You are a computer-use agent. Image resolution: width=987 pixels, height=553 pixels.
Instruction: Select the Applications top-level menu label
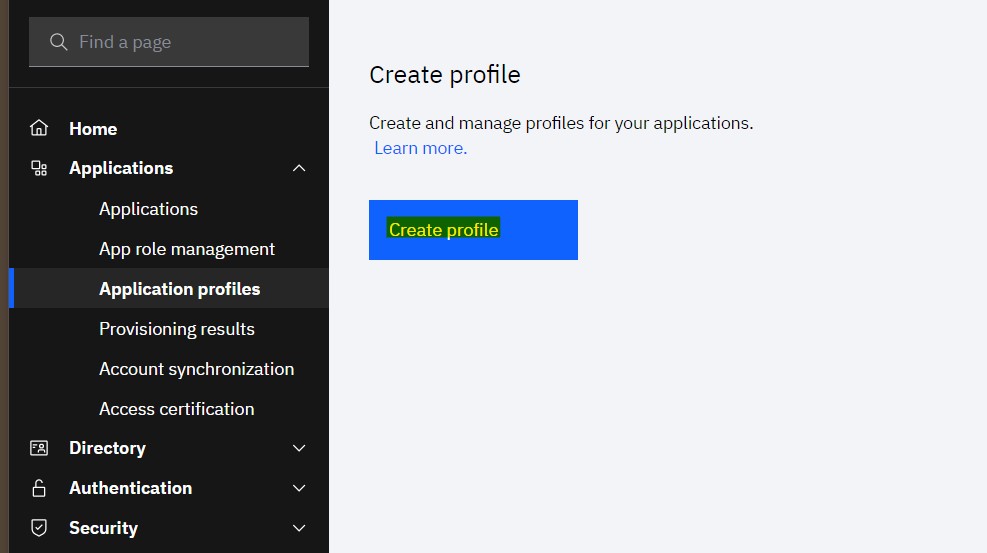point(121,168)
